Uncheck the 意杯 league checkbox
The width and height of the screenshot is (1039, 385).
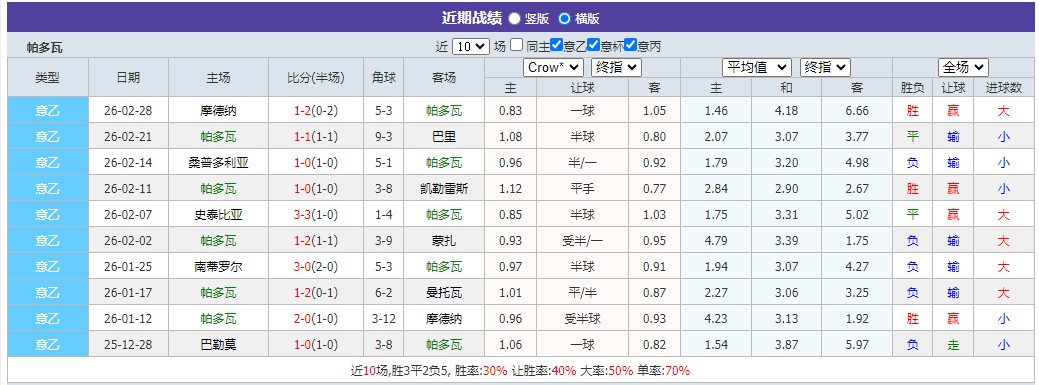click(x=594, y=45)
